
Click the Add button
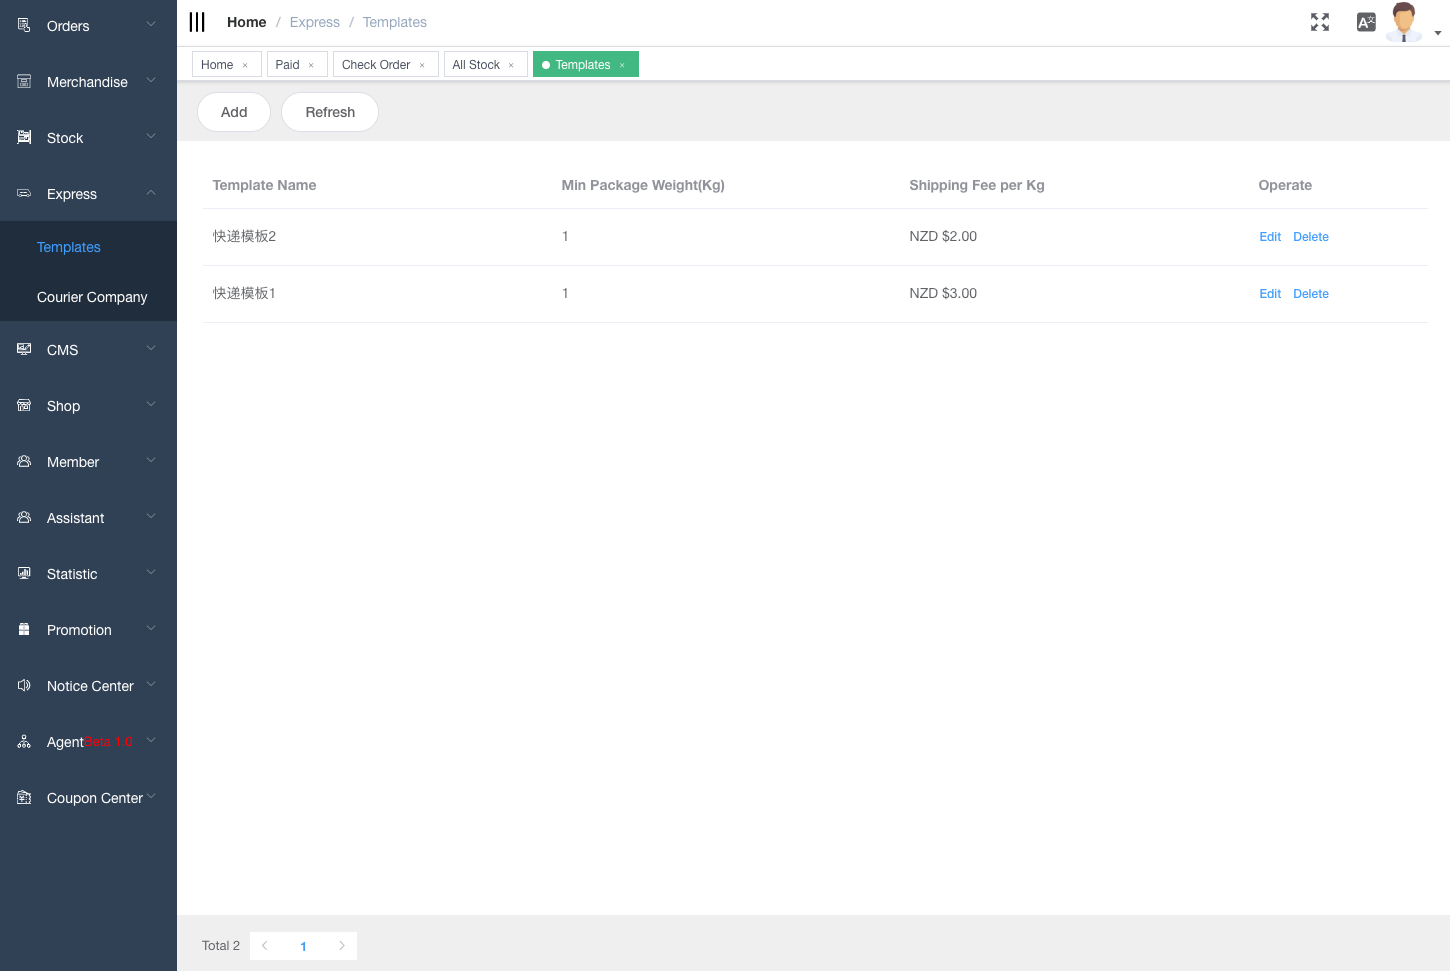(233, 111)
